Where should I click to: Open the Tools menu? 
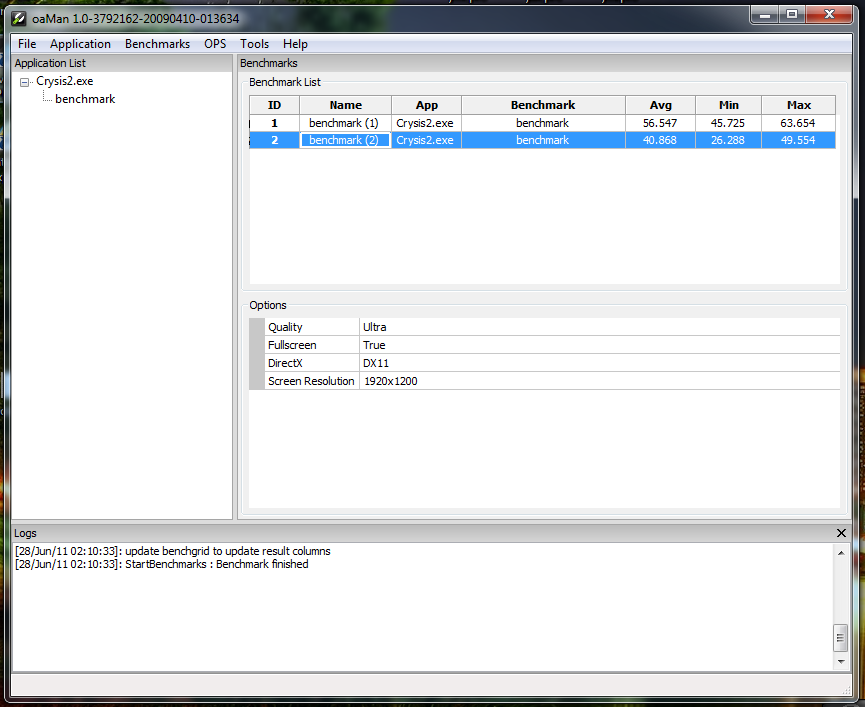click(254, 44)
